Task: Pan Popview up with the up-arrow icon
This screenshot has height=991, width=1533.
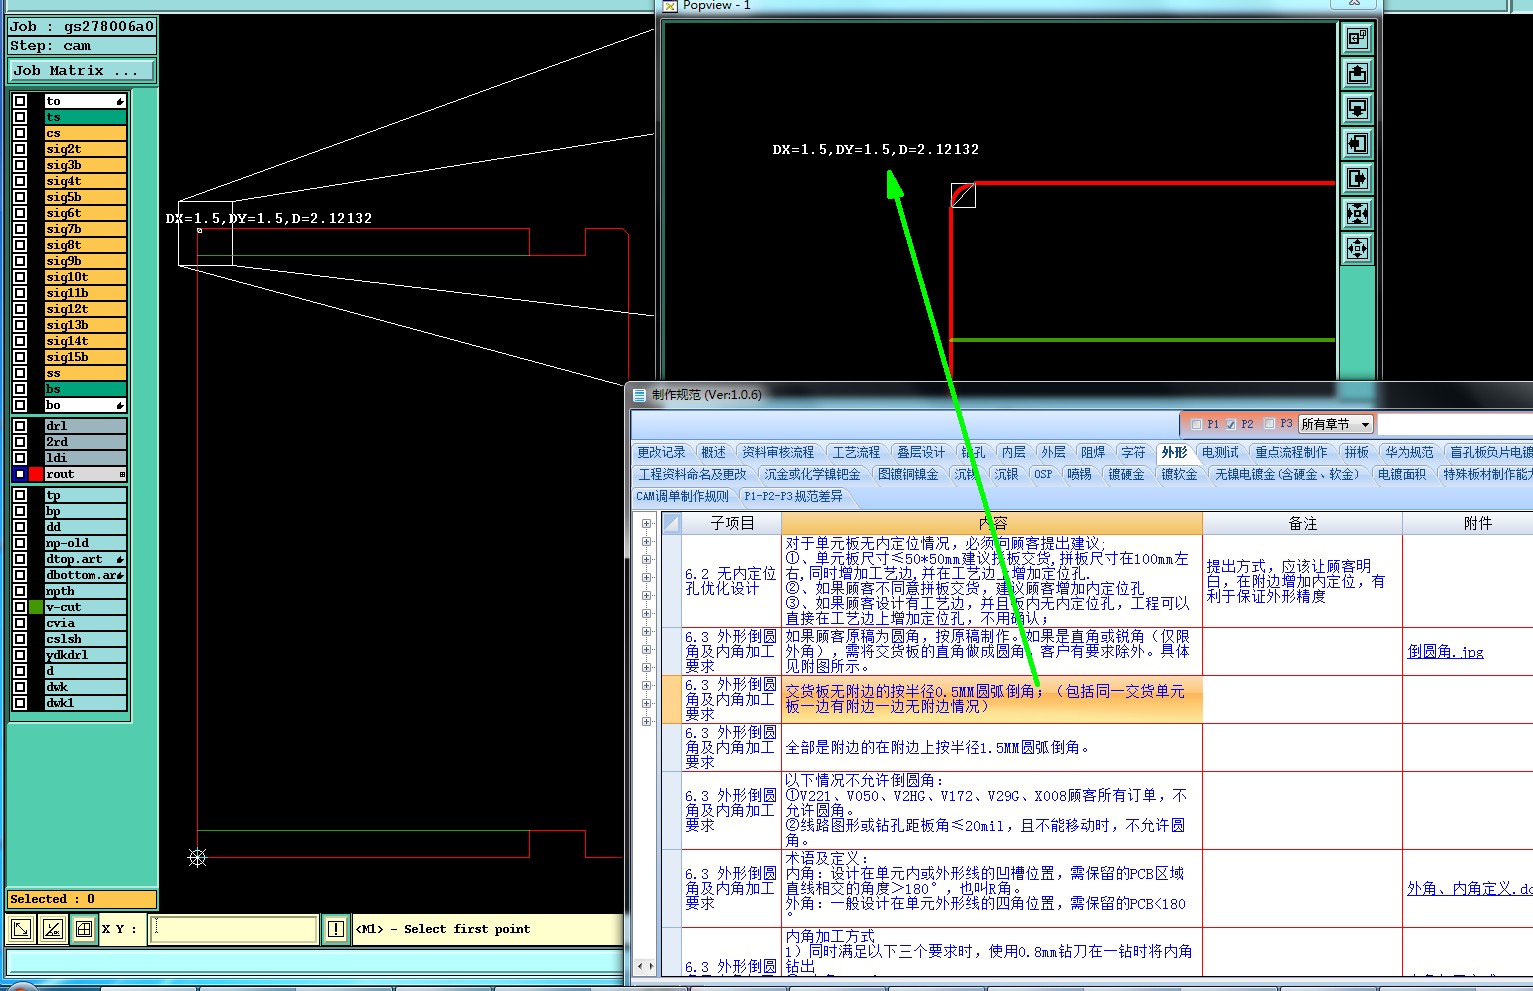Action: 1357,74
